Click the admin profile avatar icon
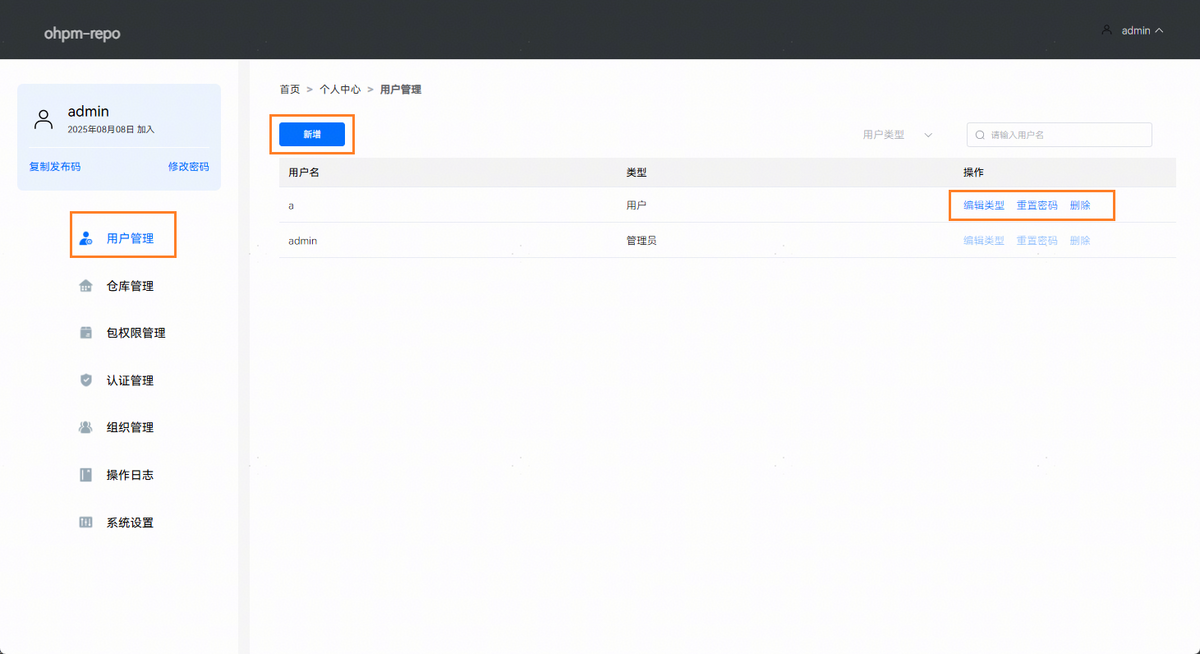The image size is (1200, 654). pos(43,120)
